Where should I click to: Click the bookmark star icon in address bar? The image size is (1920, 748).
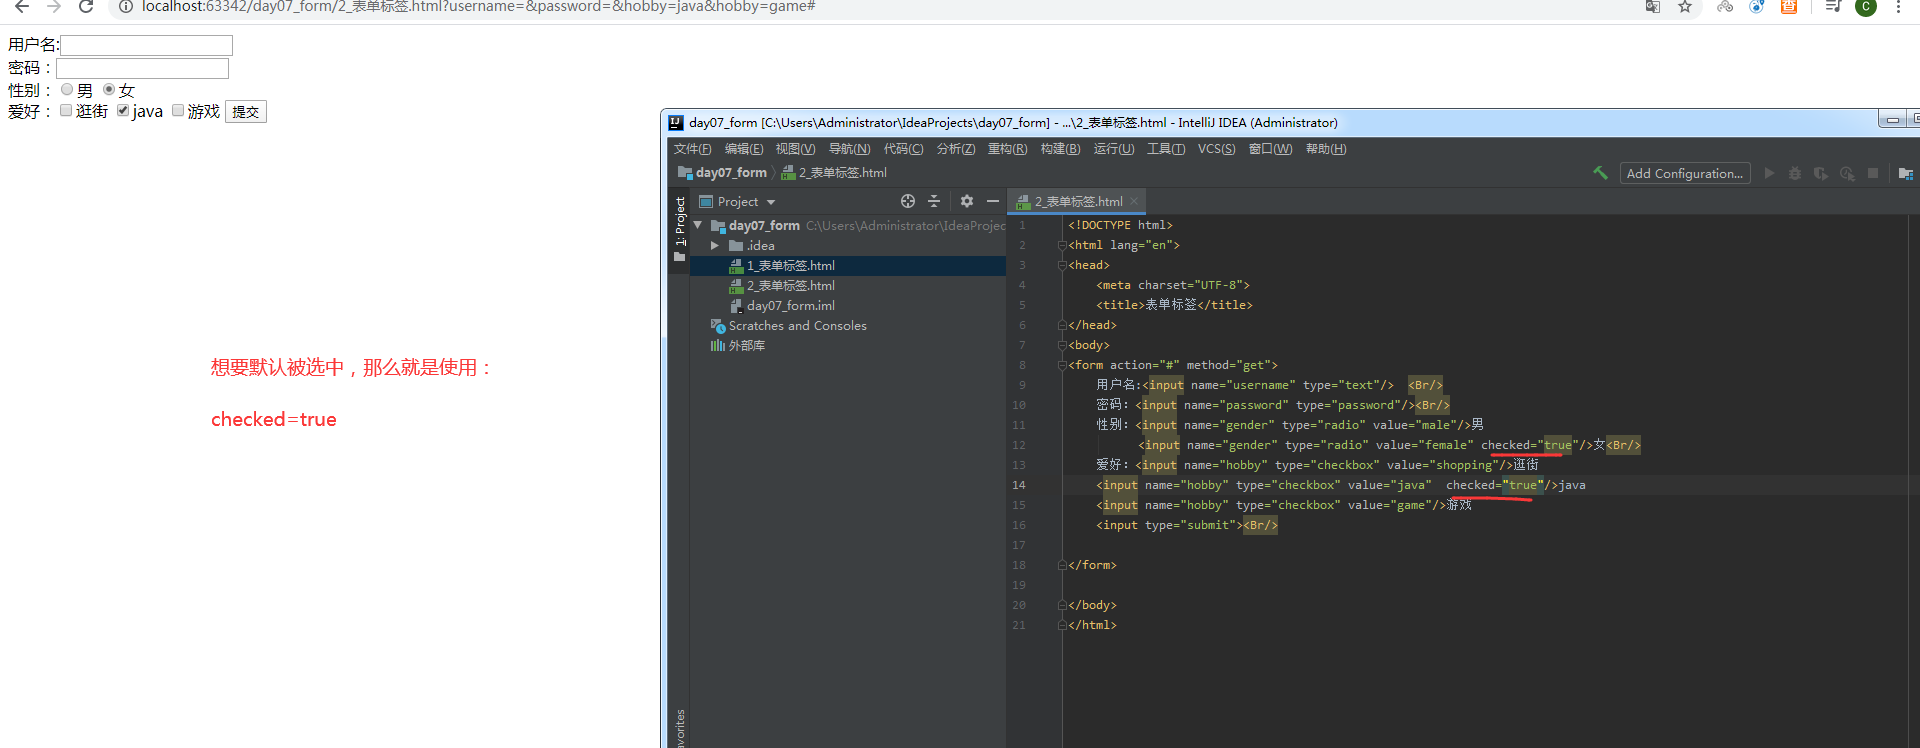click(x=1685, y=7)
